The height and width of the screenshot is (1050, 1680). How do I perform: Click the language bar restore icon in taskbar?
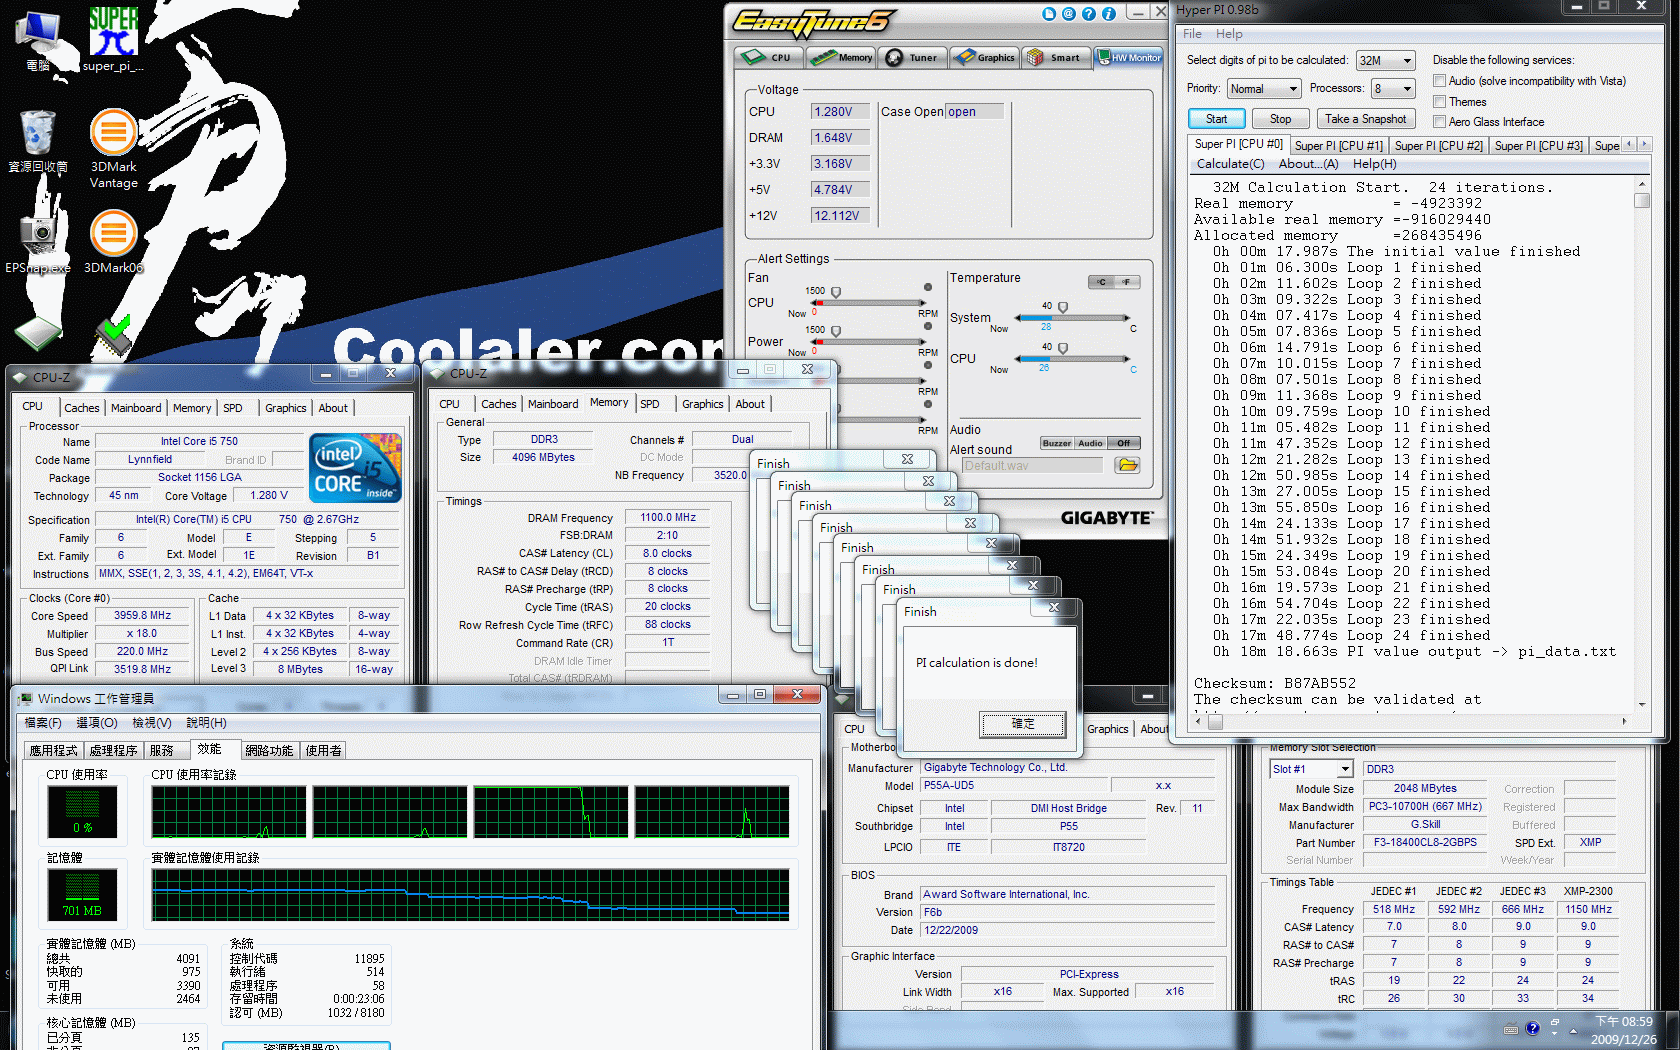pyautogui.click(x=1555, y=1023)
